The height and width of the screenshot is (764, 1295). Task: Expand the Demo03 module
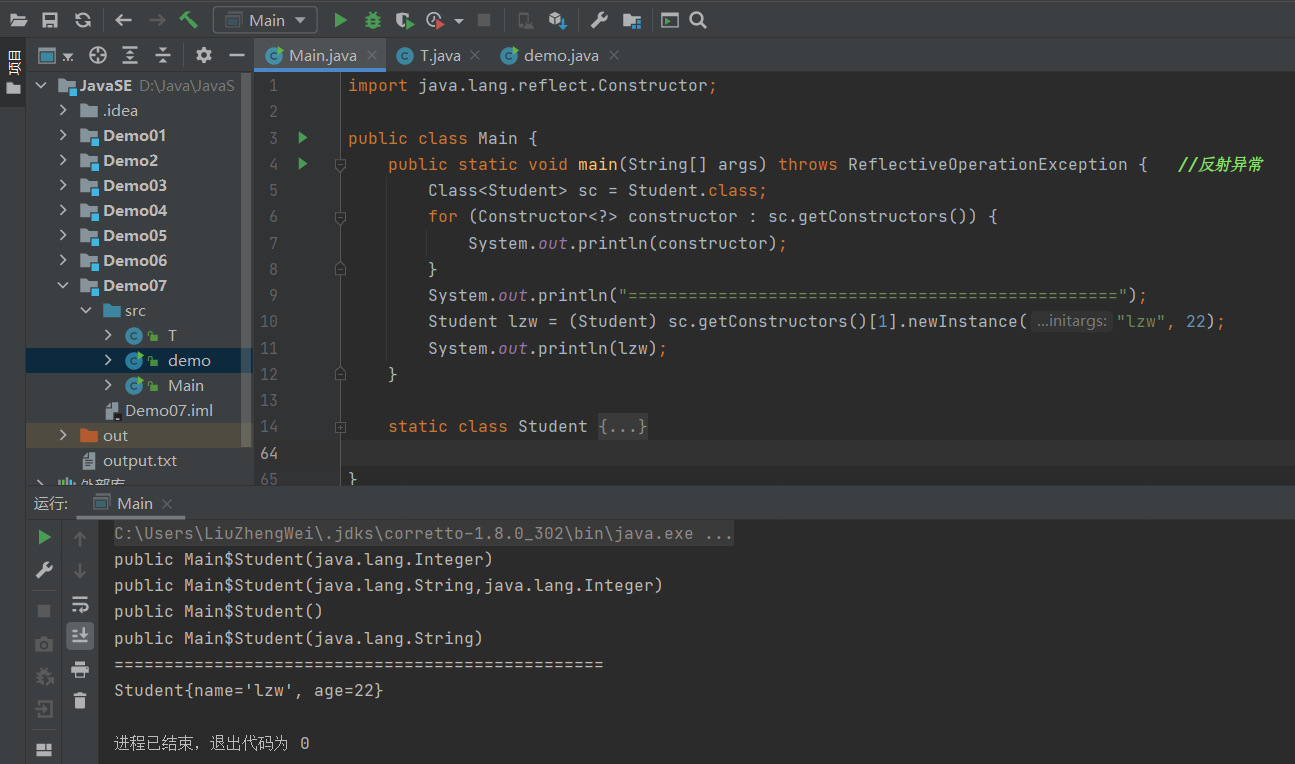pyautogui.click(x=64, y=186)
